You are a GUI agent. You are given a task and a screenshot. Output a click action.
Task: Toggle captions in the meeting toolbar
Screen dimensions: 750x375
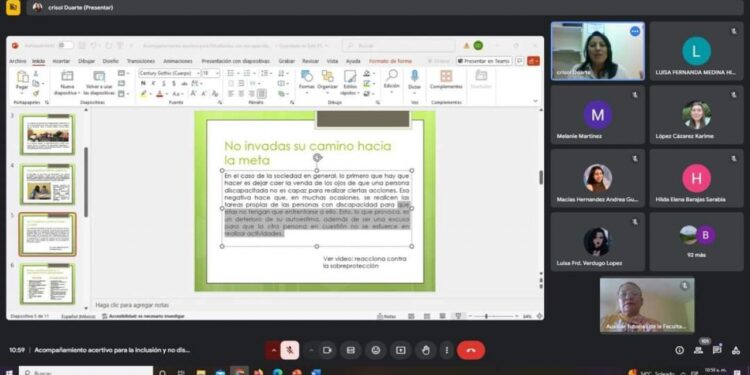[x=351, y=350]
